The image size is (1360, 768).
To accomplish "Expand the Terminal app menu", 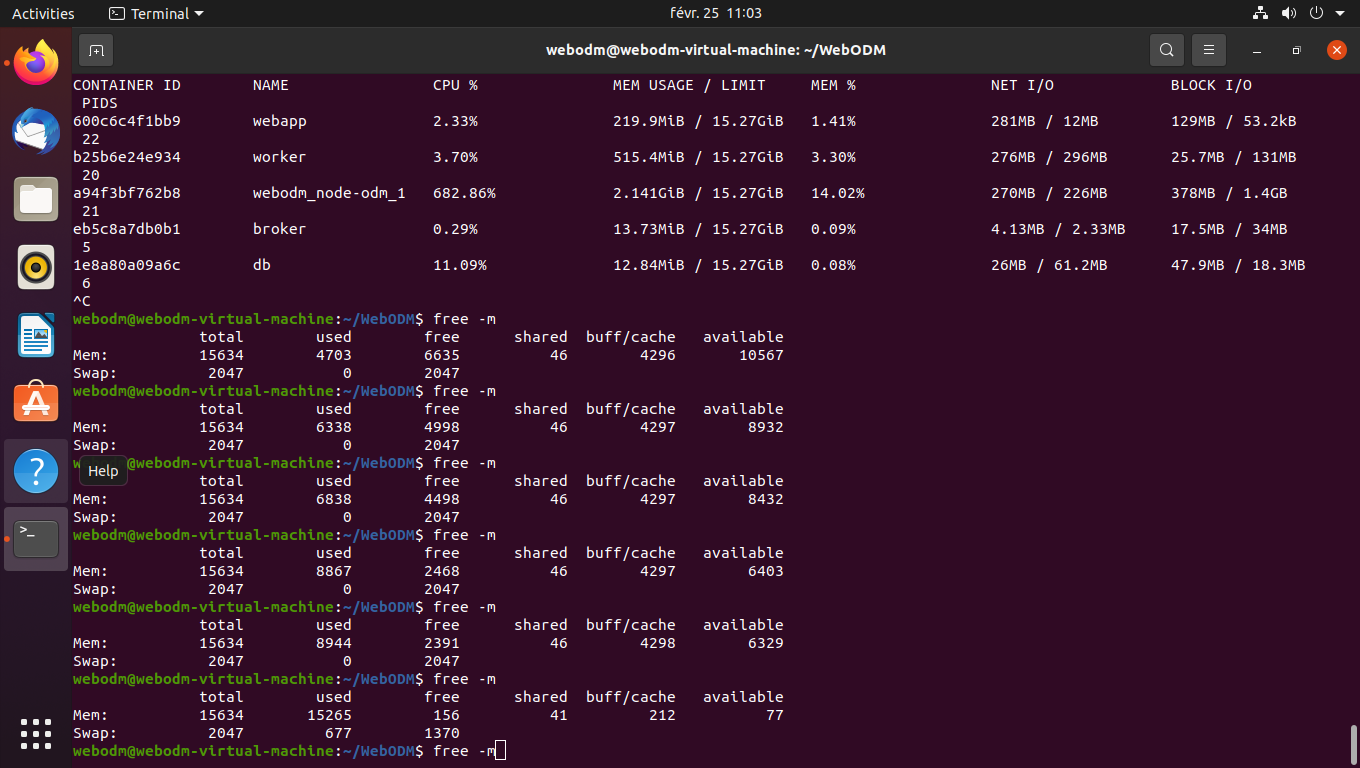I will coord(156,13).
